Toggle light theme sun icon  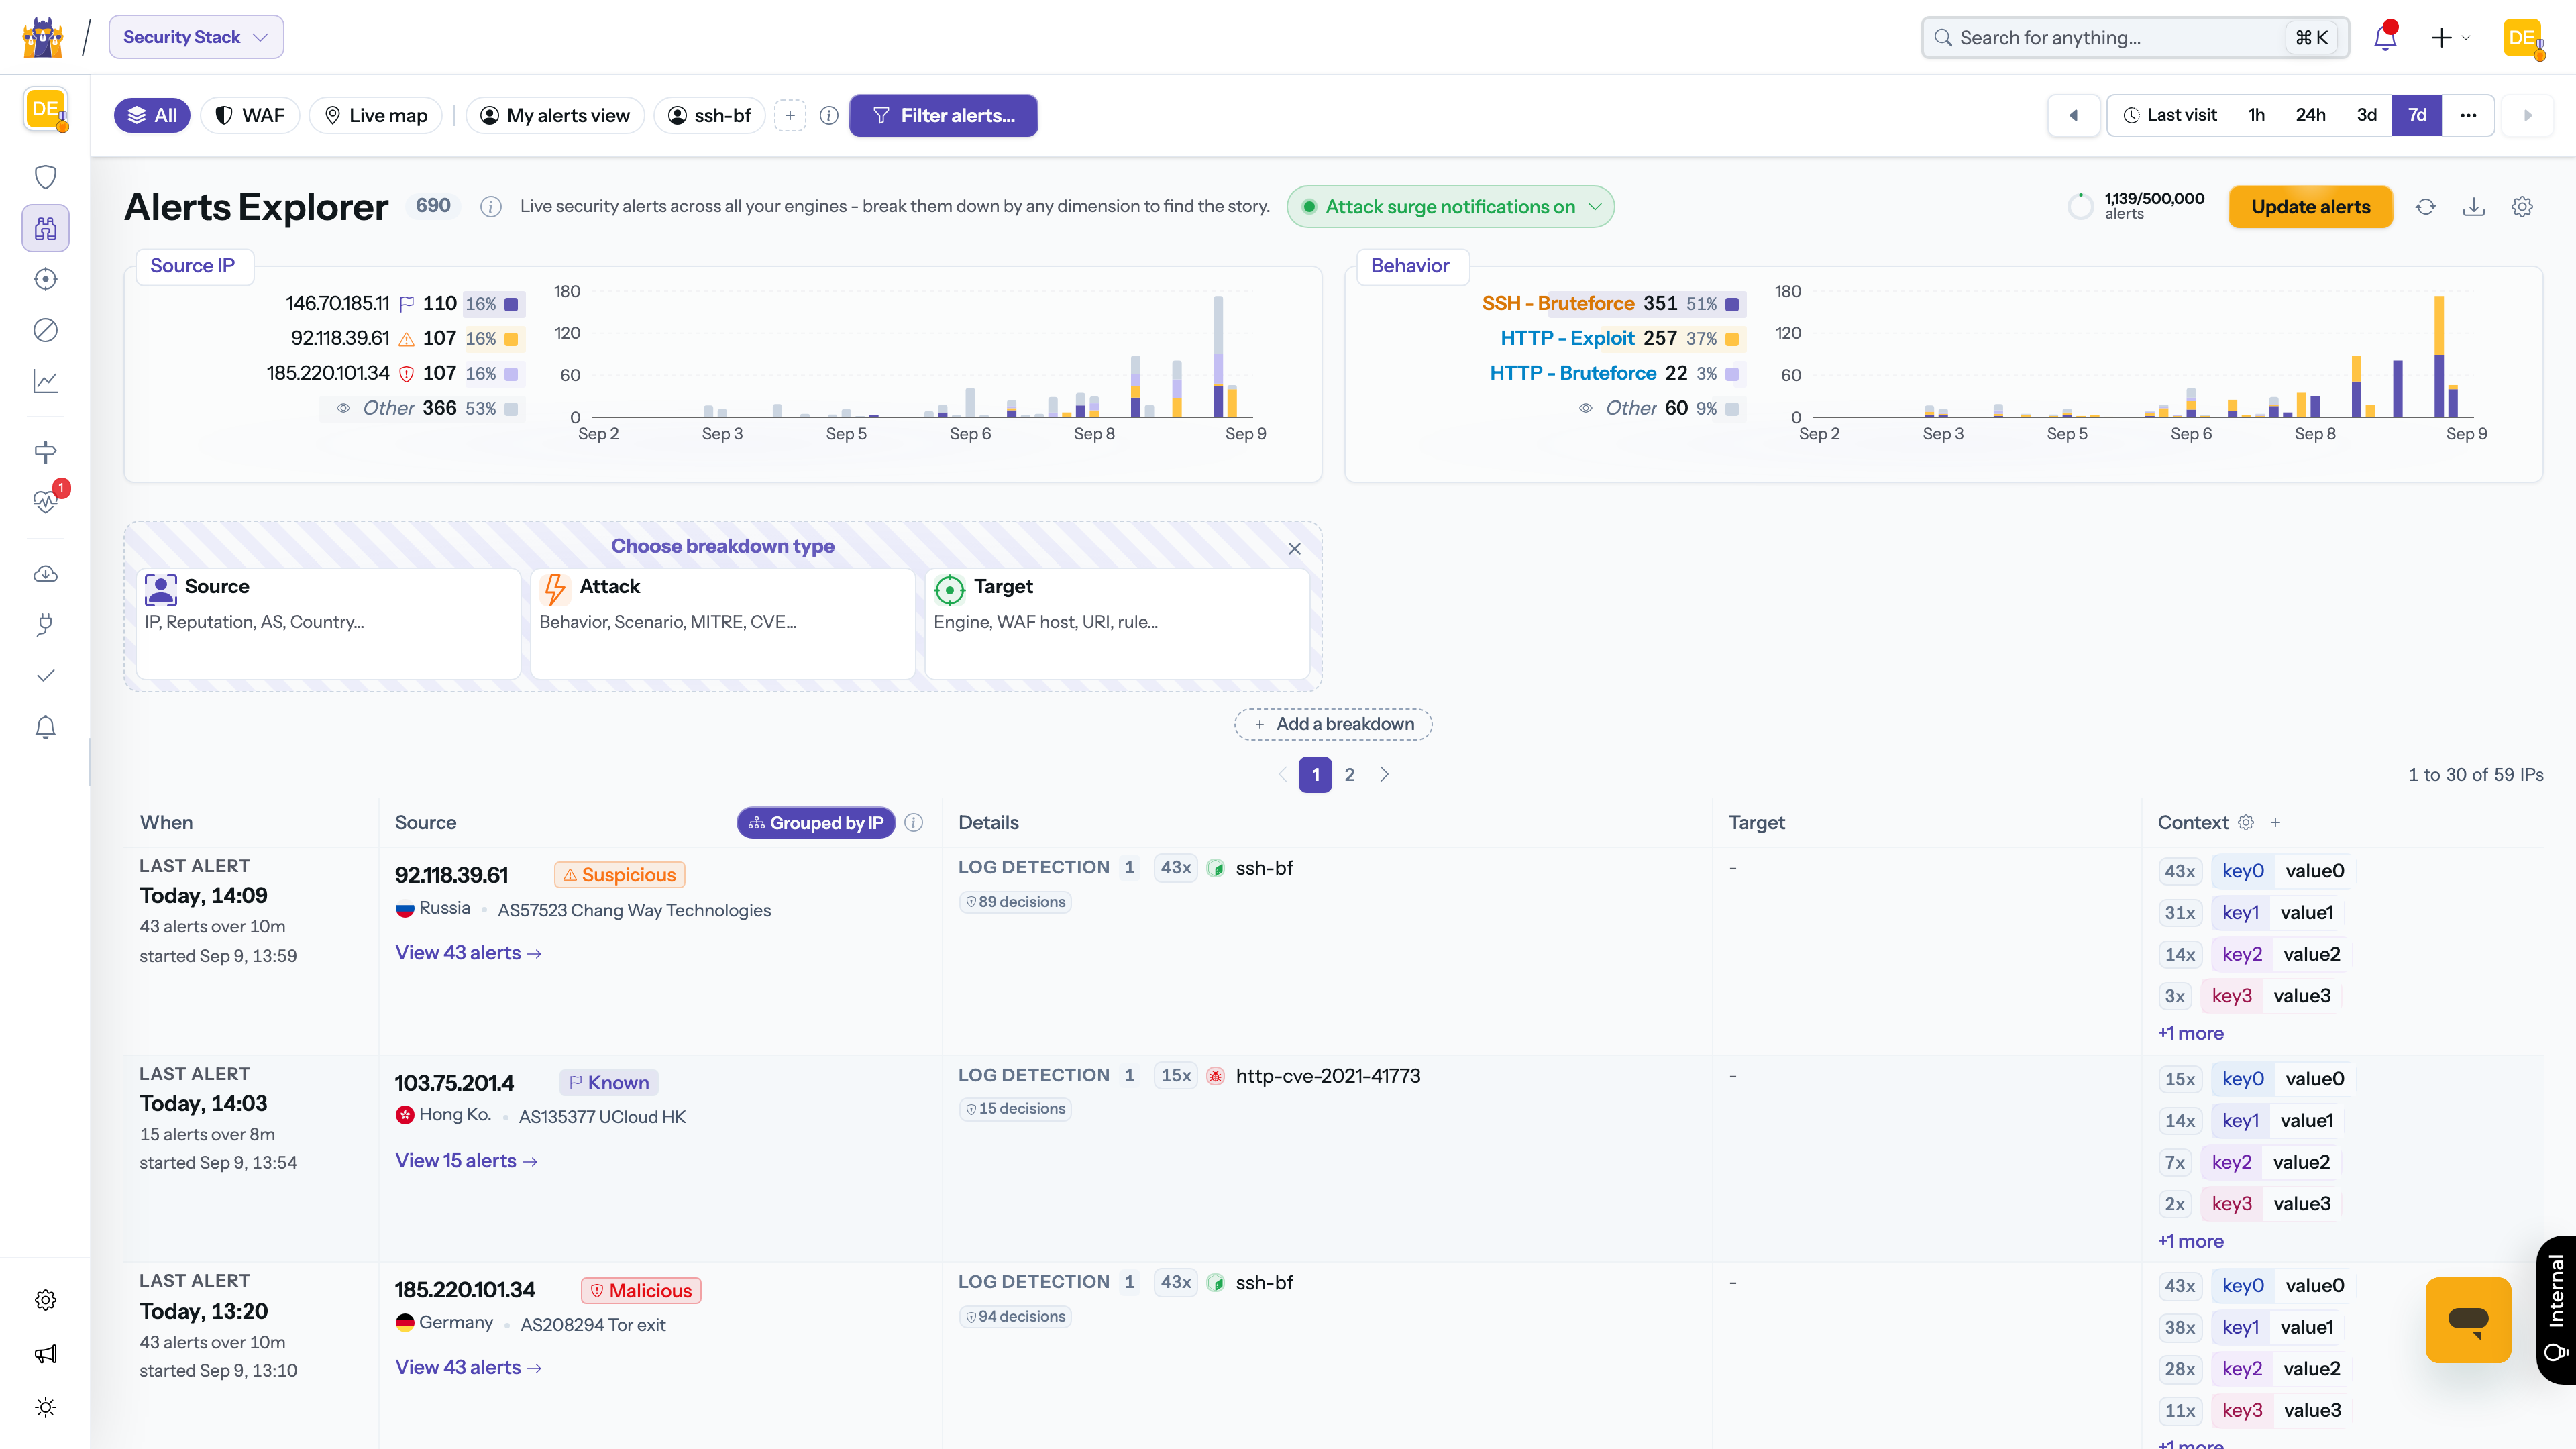[x=45, y=1407]
